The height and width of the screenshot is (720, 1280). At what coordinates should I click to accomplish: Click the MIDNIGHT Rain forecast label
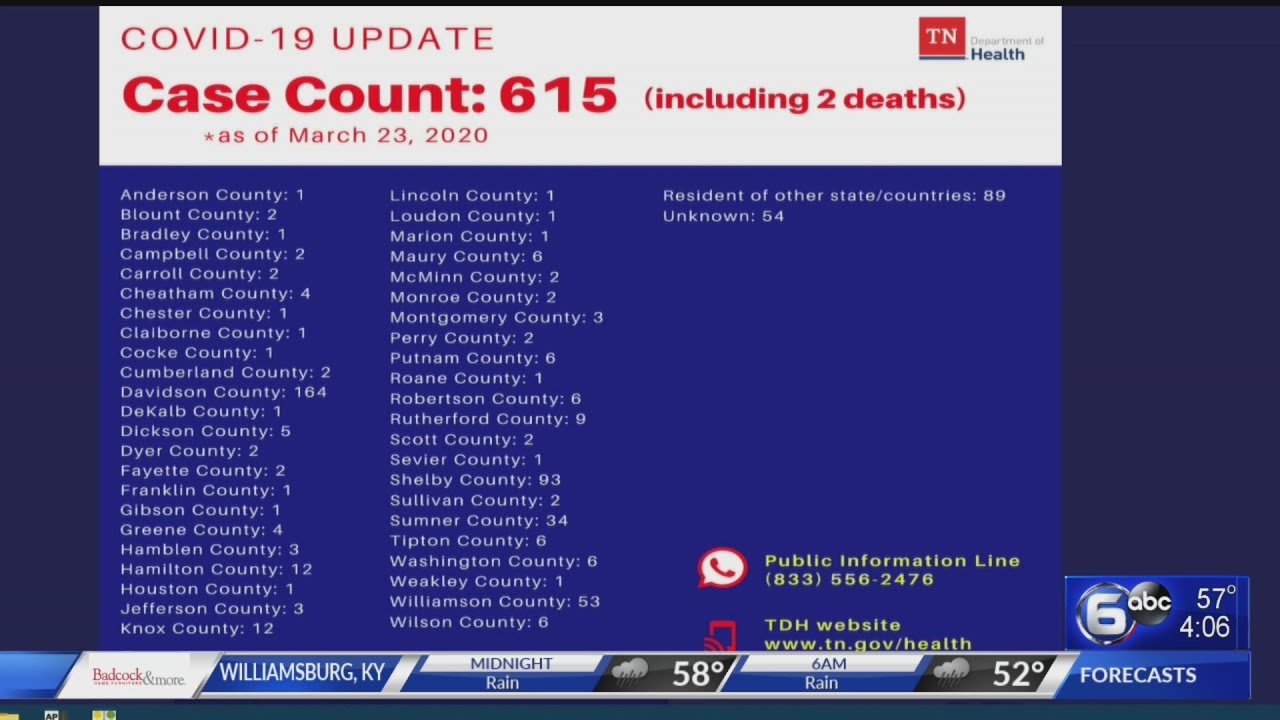tap(511, 673)
